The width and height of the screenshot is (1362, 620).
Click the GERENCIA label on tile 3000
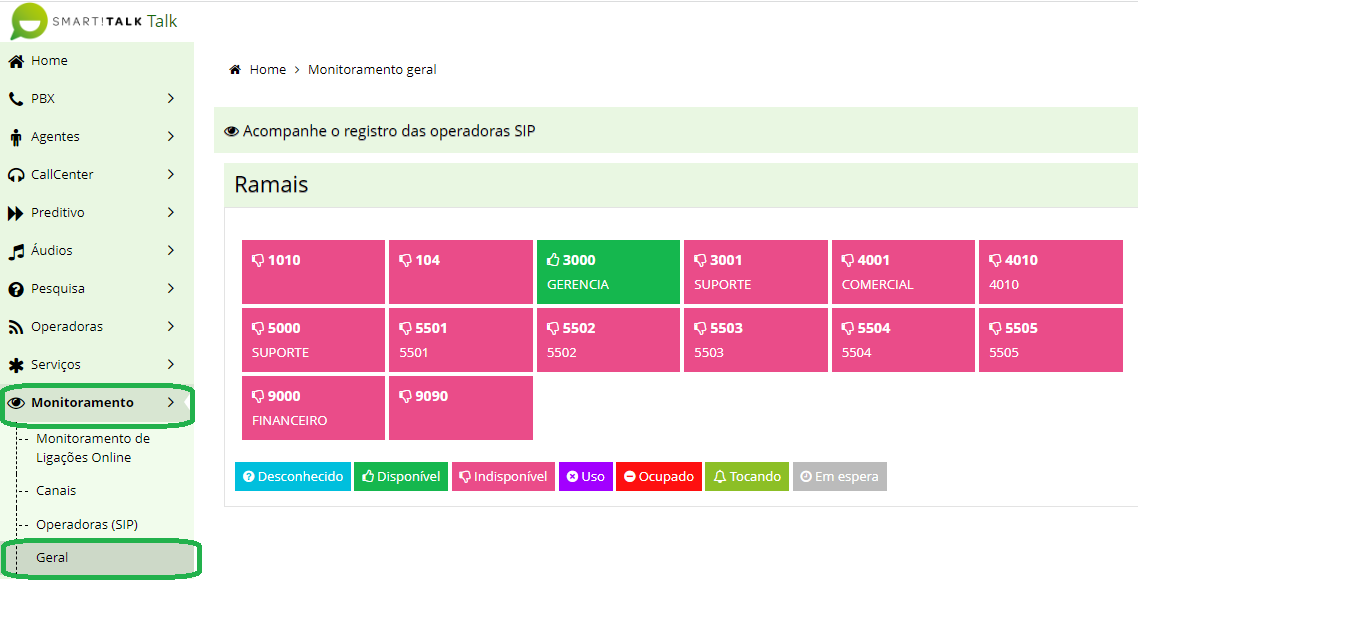578,285
